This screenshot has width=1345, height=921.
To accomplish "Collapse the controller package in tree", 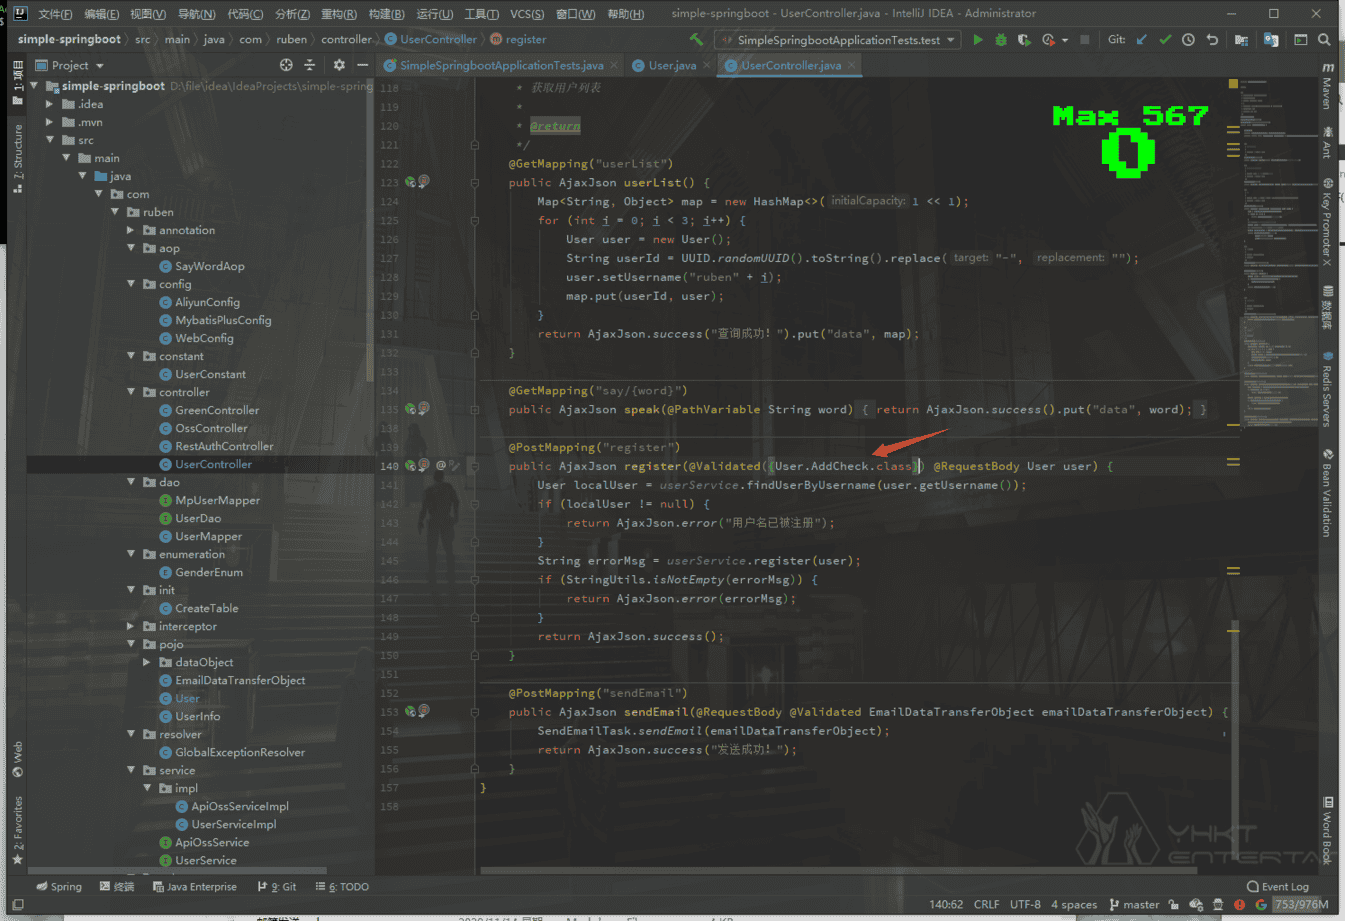I will [131, 392].
